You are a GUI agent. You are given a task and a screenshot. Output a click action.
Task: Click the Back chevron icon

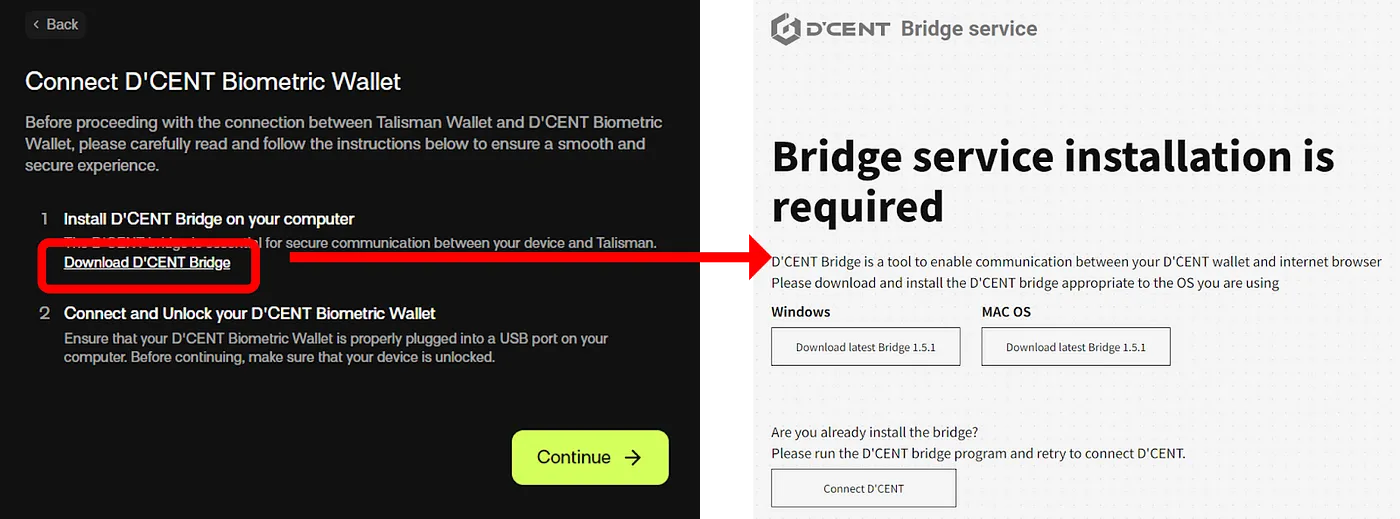tap(37, 25)
